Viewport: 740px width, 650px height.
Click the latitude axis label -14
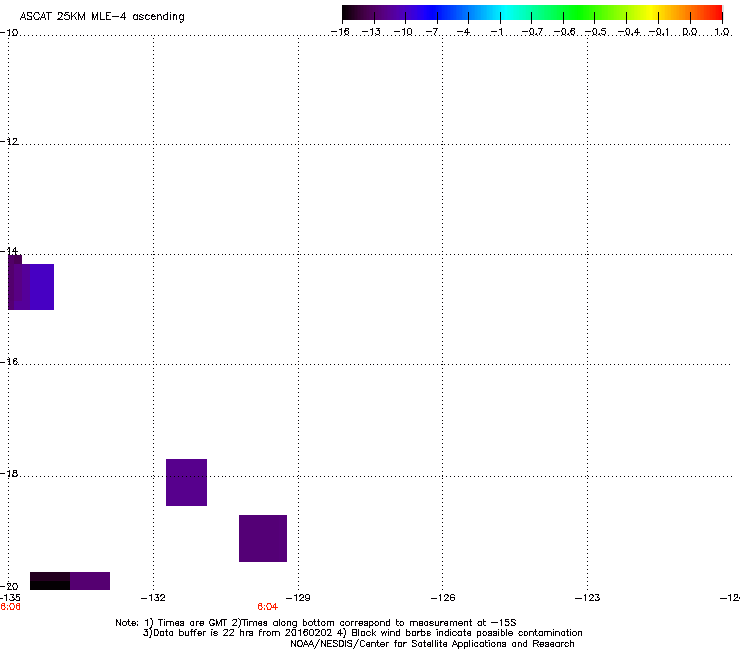tap(9, 251)
